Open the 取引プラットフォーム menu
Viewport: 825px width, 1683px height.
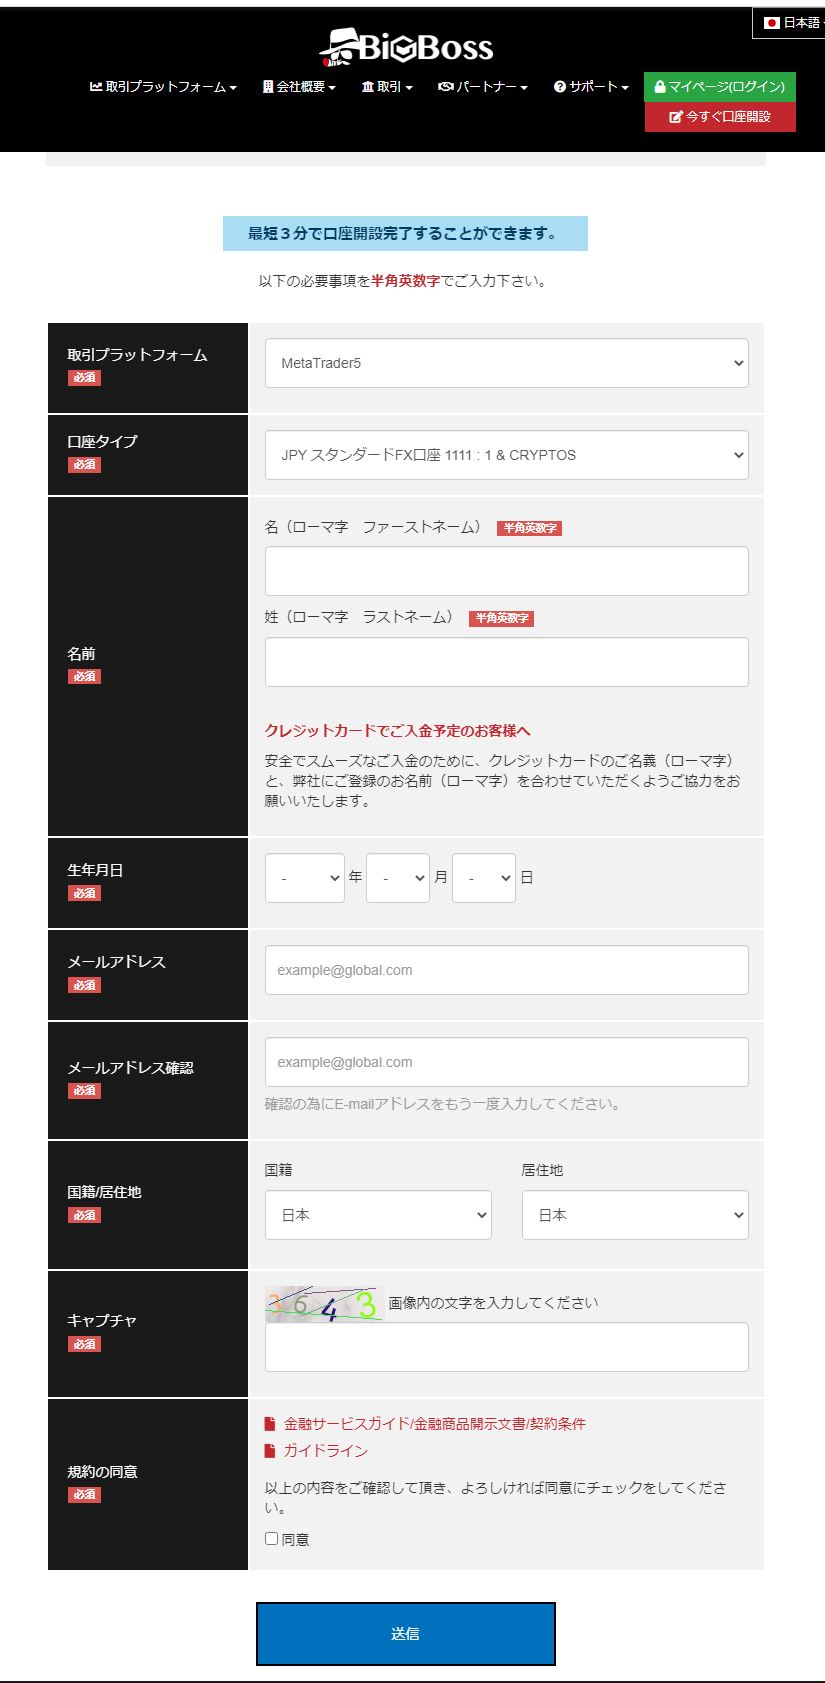coord(163,87)
